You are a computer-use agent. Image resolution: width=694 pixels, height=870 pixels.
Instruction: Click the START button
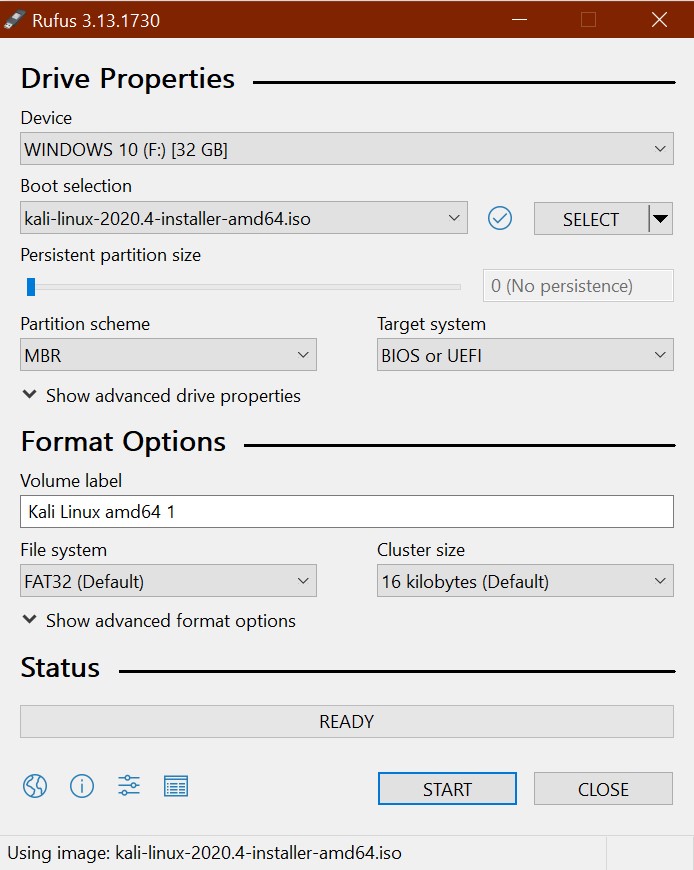(x=447, y=788)
